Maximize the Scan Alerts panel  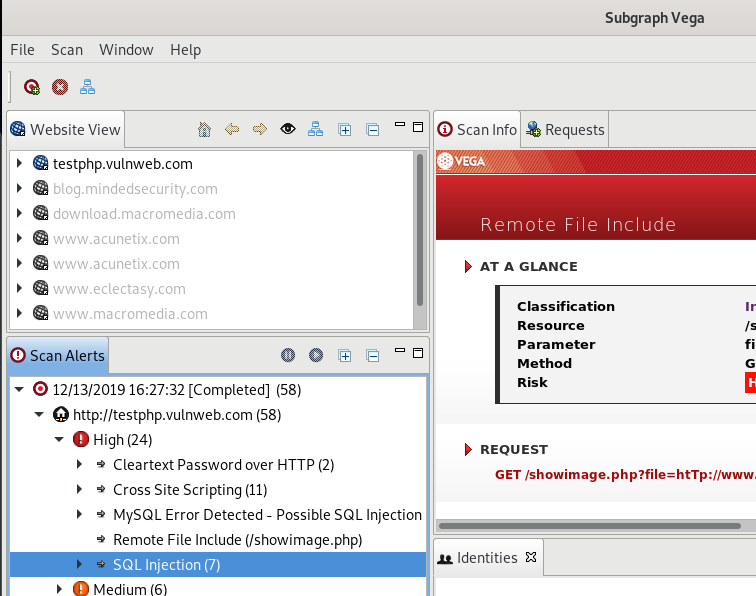point(418,353)
